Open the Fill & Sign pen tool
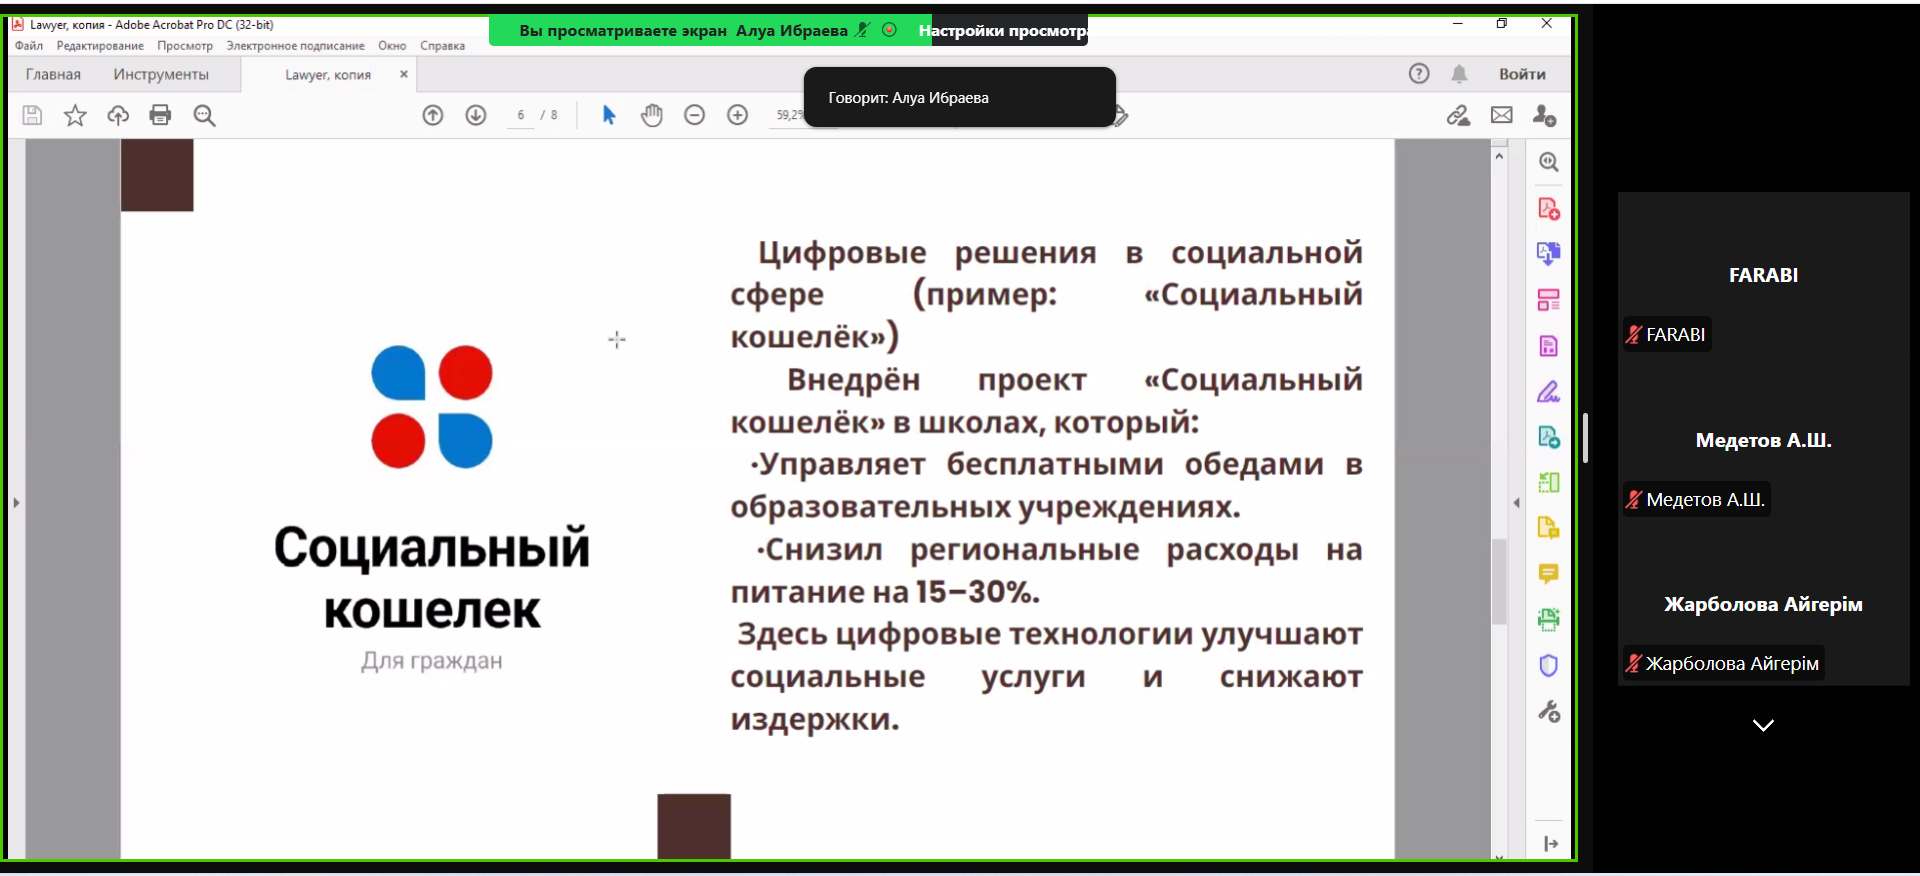Viewport: 1920px width, 876px height. pyautogui.click(x=1548, y=392)
